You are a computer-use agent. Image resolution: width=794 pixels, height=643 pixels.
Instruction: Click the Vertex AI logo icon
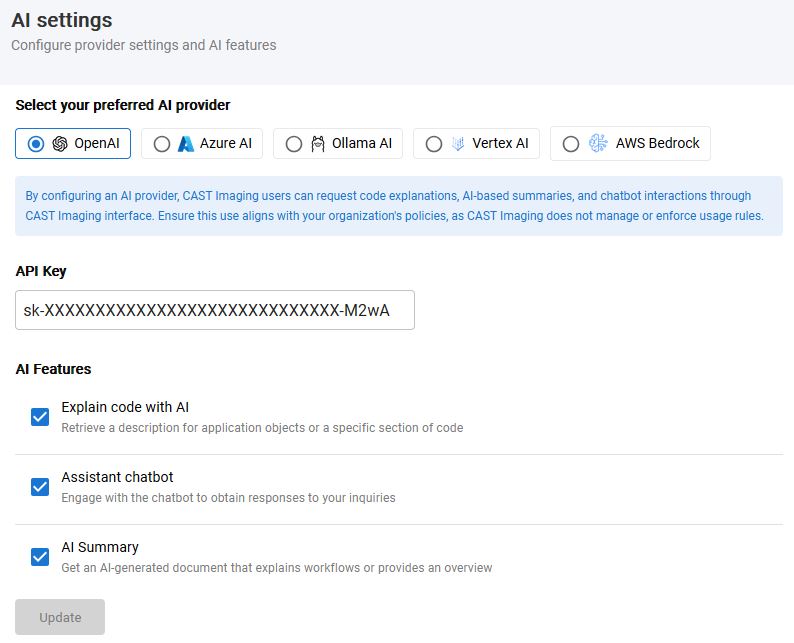(x=458, y=144)
